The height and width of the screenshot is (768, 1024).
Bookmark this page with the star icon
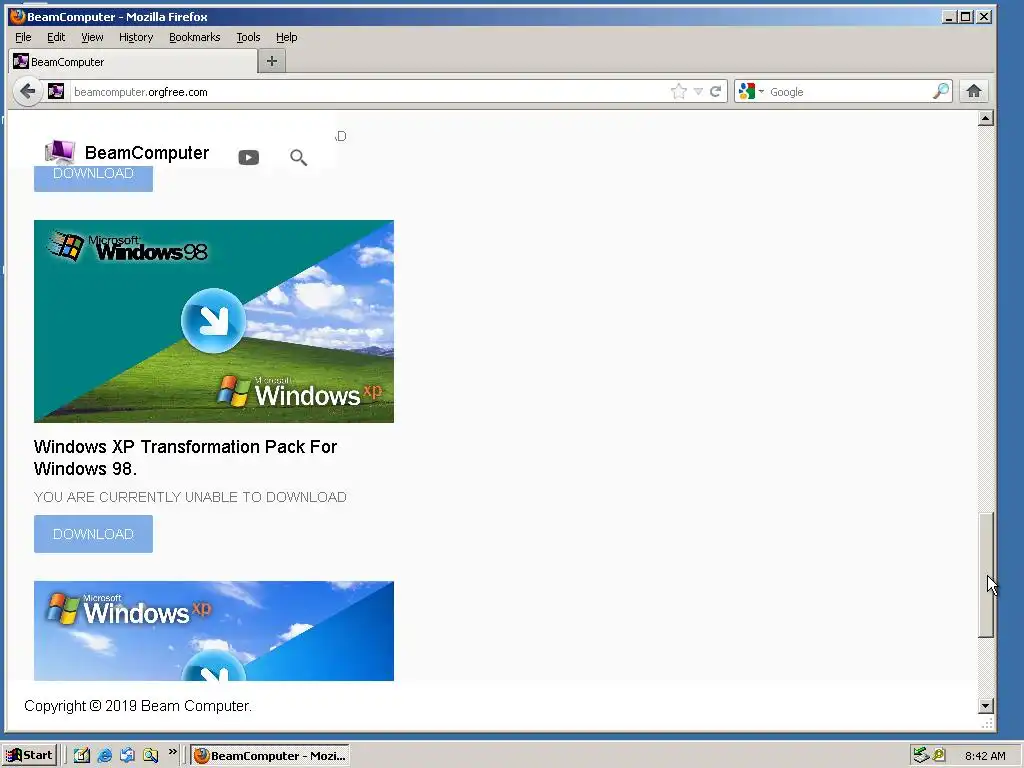click(679, 91)
